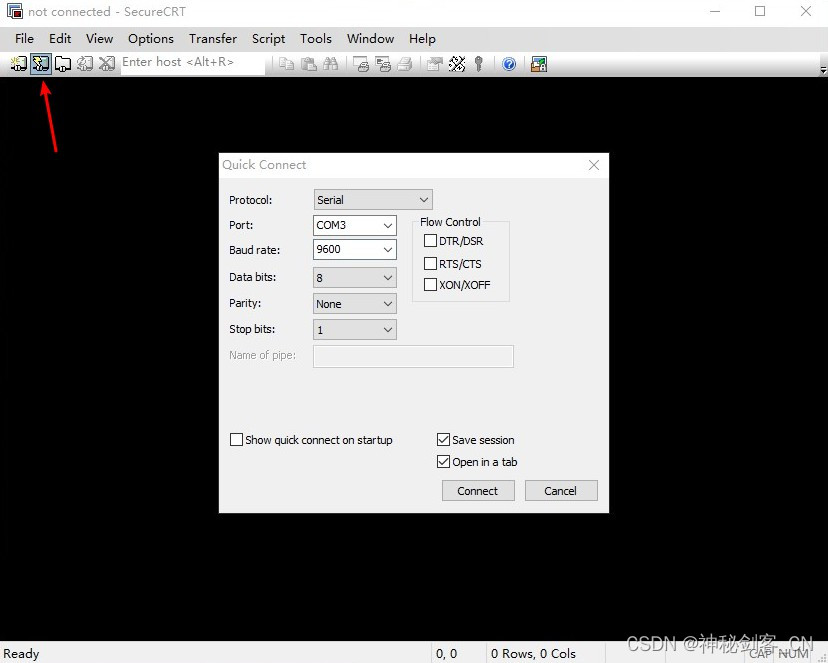
Task: Open Session Options toolbar icon
Action: pos(435,64)
